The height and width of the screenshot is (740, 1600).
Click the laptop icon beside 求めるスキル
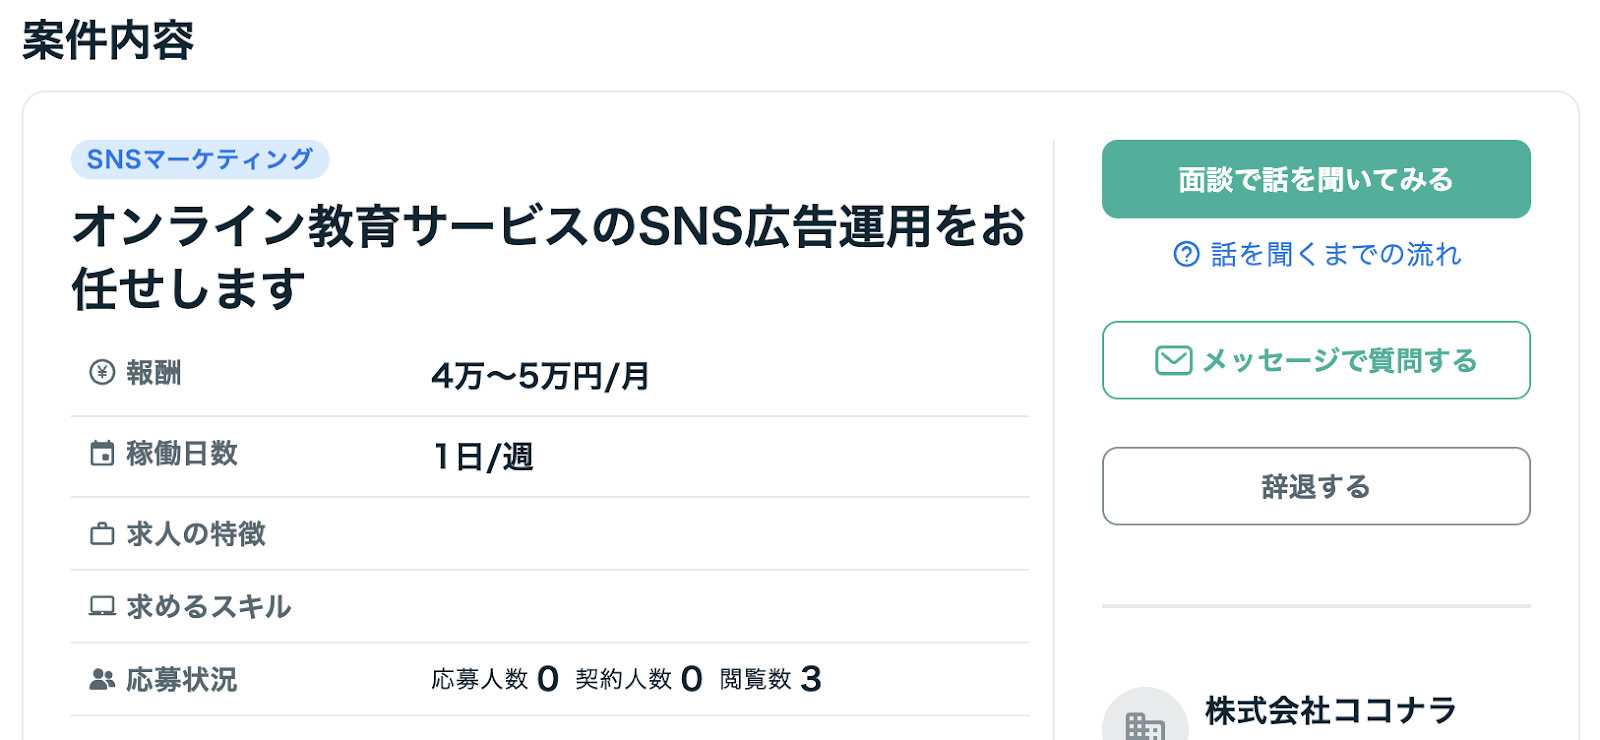point(102,606)
